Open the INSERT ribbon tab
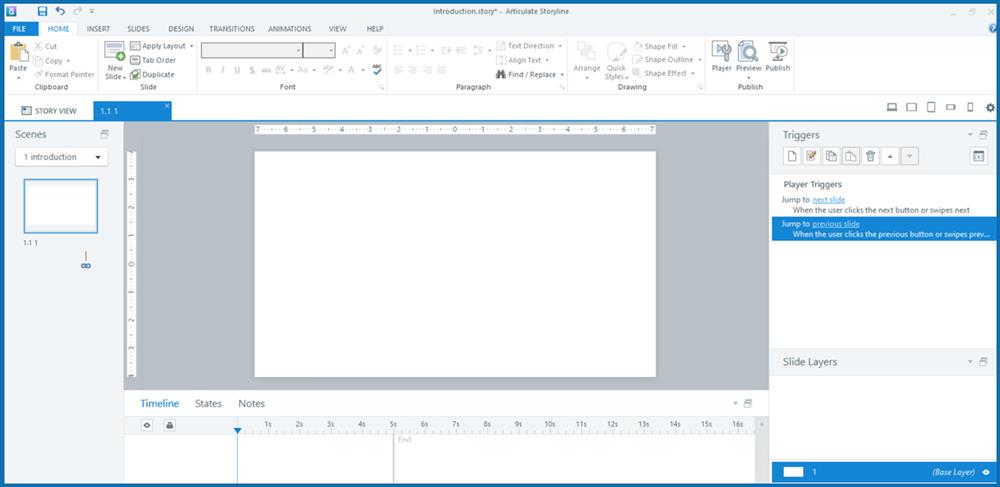 pos(98,29)
